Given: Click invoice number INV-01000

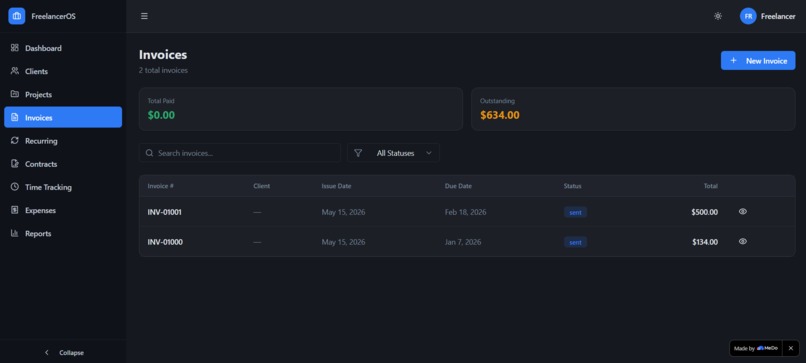Looking at the screenshot, I should [x=165, y=242].
